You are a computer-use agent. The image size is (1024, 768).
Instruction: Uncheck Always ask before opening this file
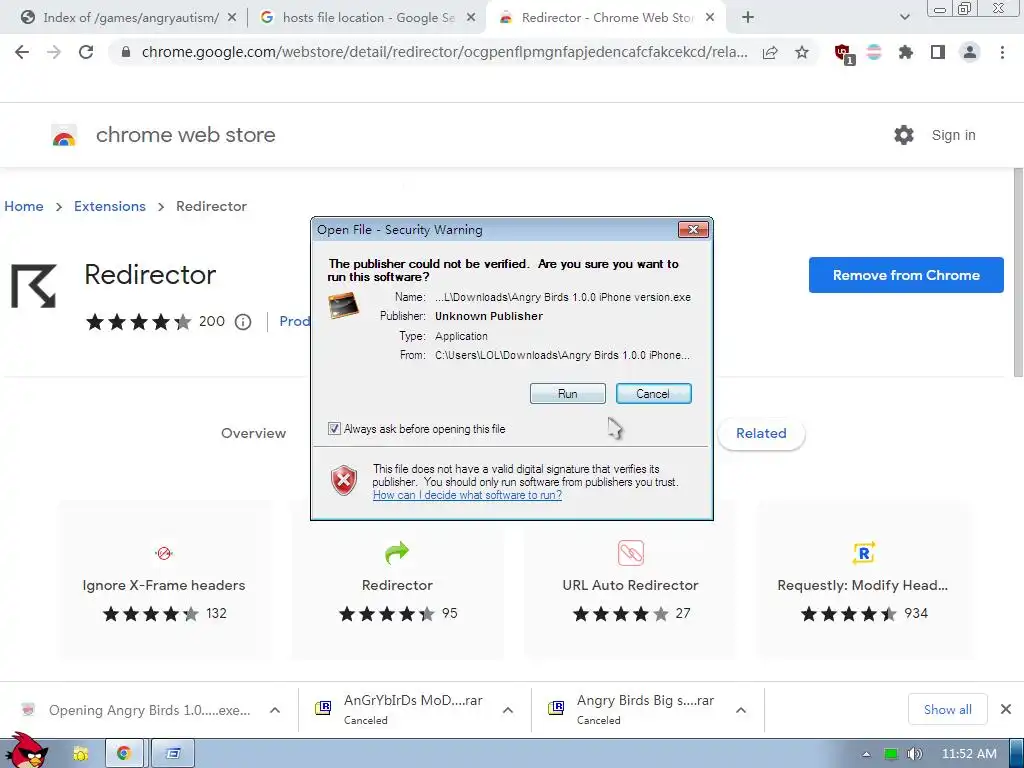(x=334, y=429)
